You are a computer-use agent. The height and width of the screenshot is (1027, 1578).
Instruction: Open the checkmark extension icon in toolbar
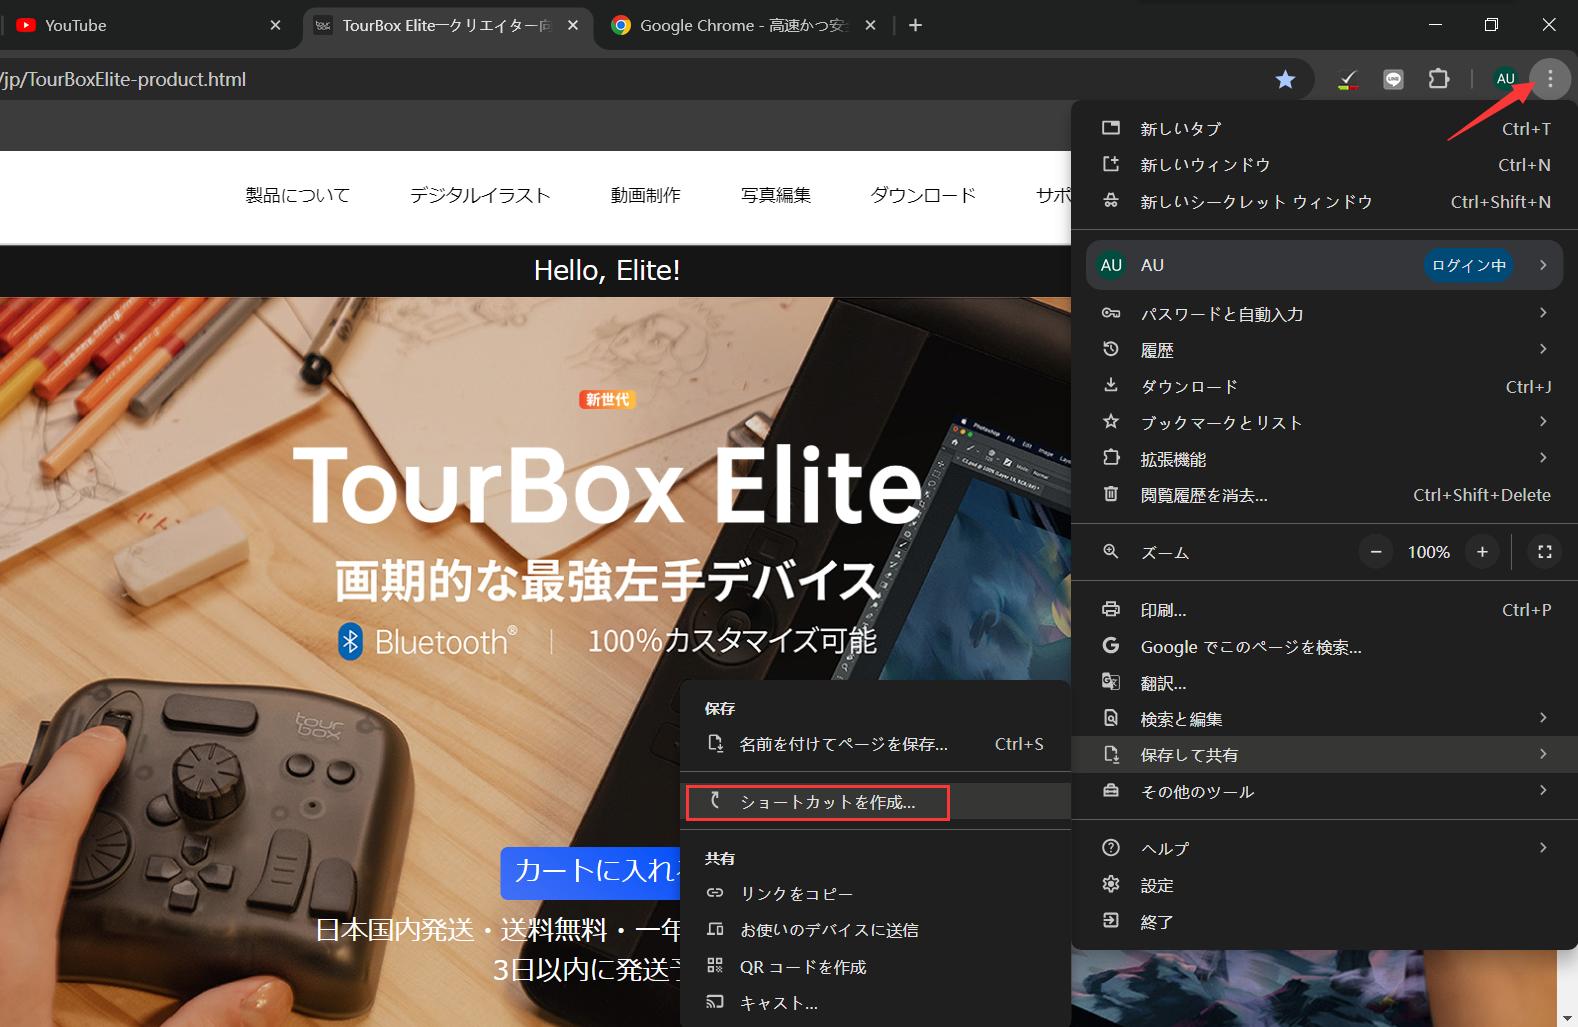pos(1347,79)
